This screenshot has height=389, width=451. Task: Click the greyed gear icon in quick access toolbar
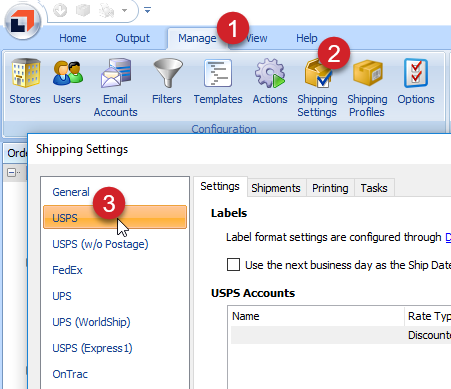coord(106,11)
